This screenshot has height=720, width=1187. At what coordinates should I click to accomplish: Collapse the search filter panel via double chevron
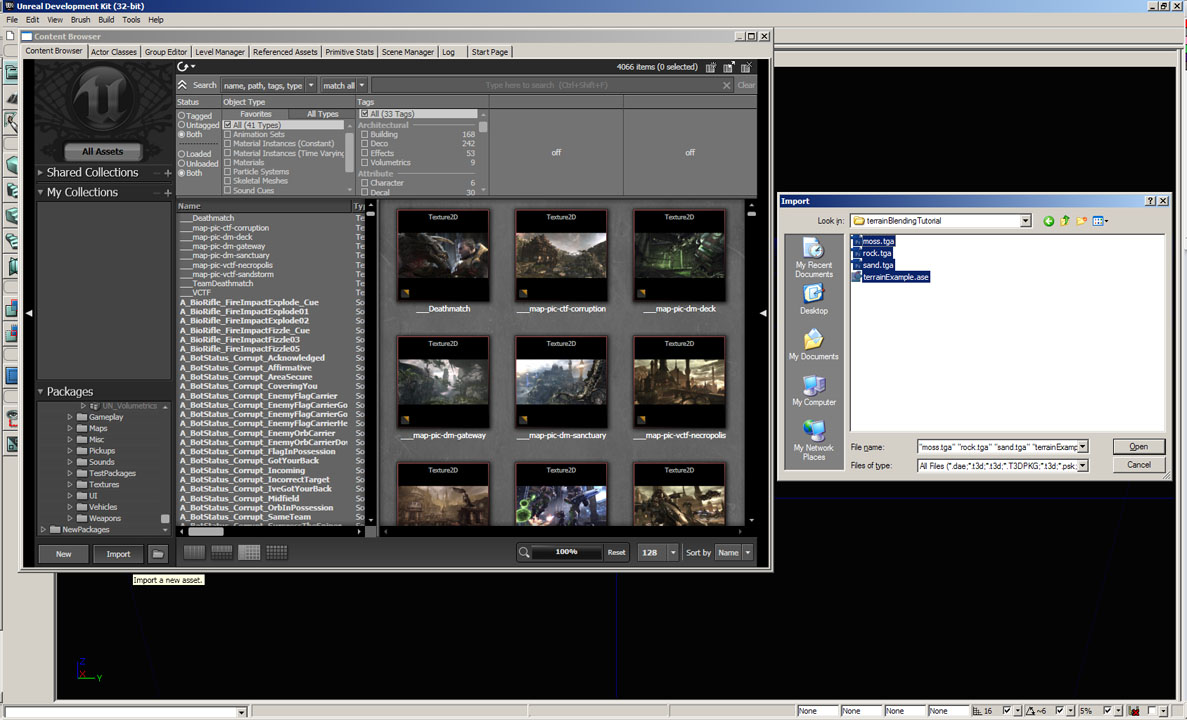(x=182, y=85)
